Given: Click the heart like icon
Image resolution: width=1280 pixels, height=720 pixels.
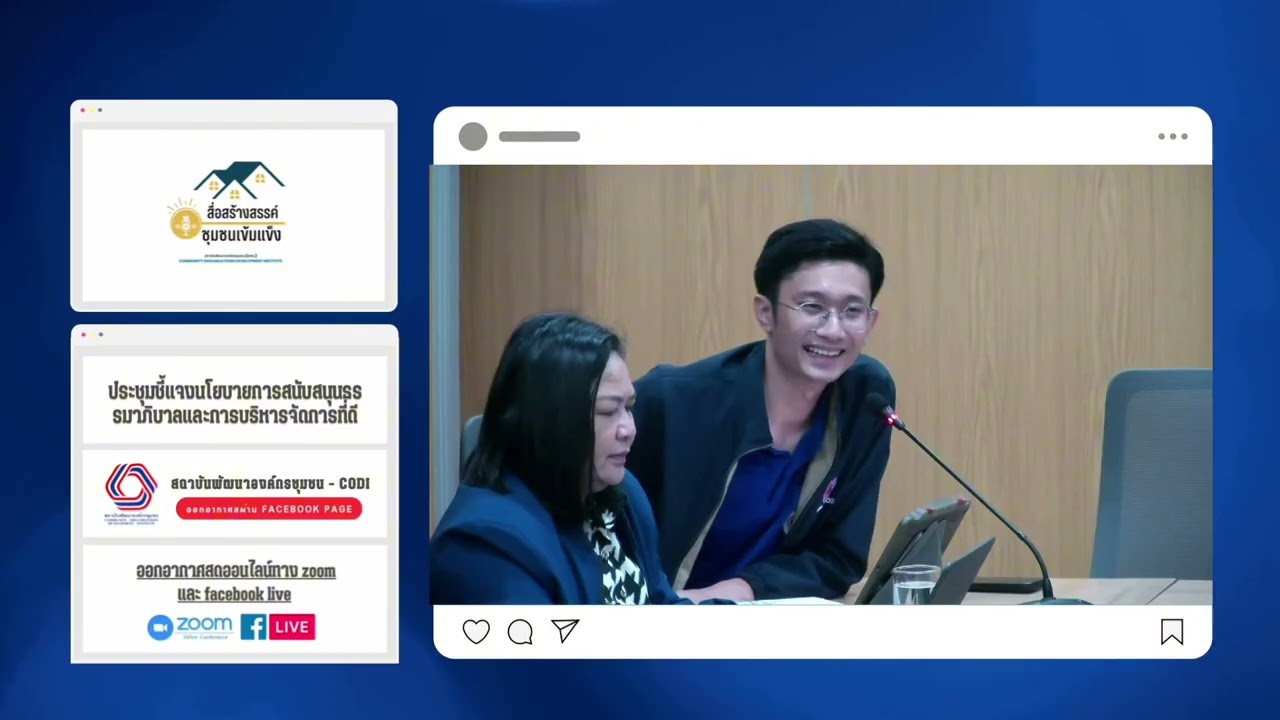Looking at the screenshot, I should pos(476,632).
